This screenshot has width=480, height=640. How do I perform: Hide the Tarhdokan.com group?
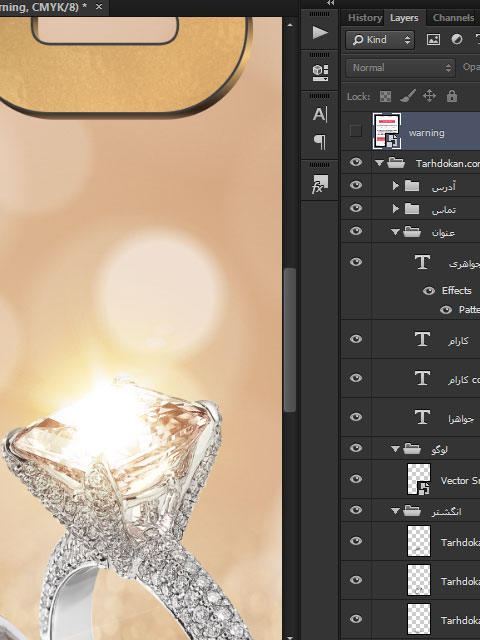pyautogui.click(x=356, y=162)
